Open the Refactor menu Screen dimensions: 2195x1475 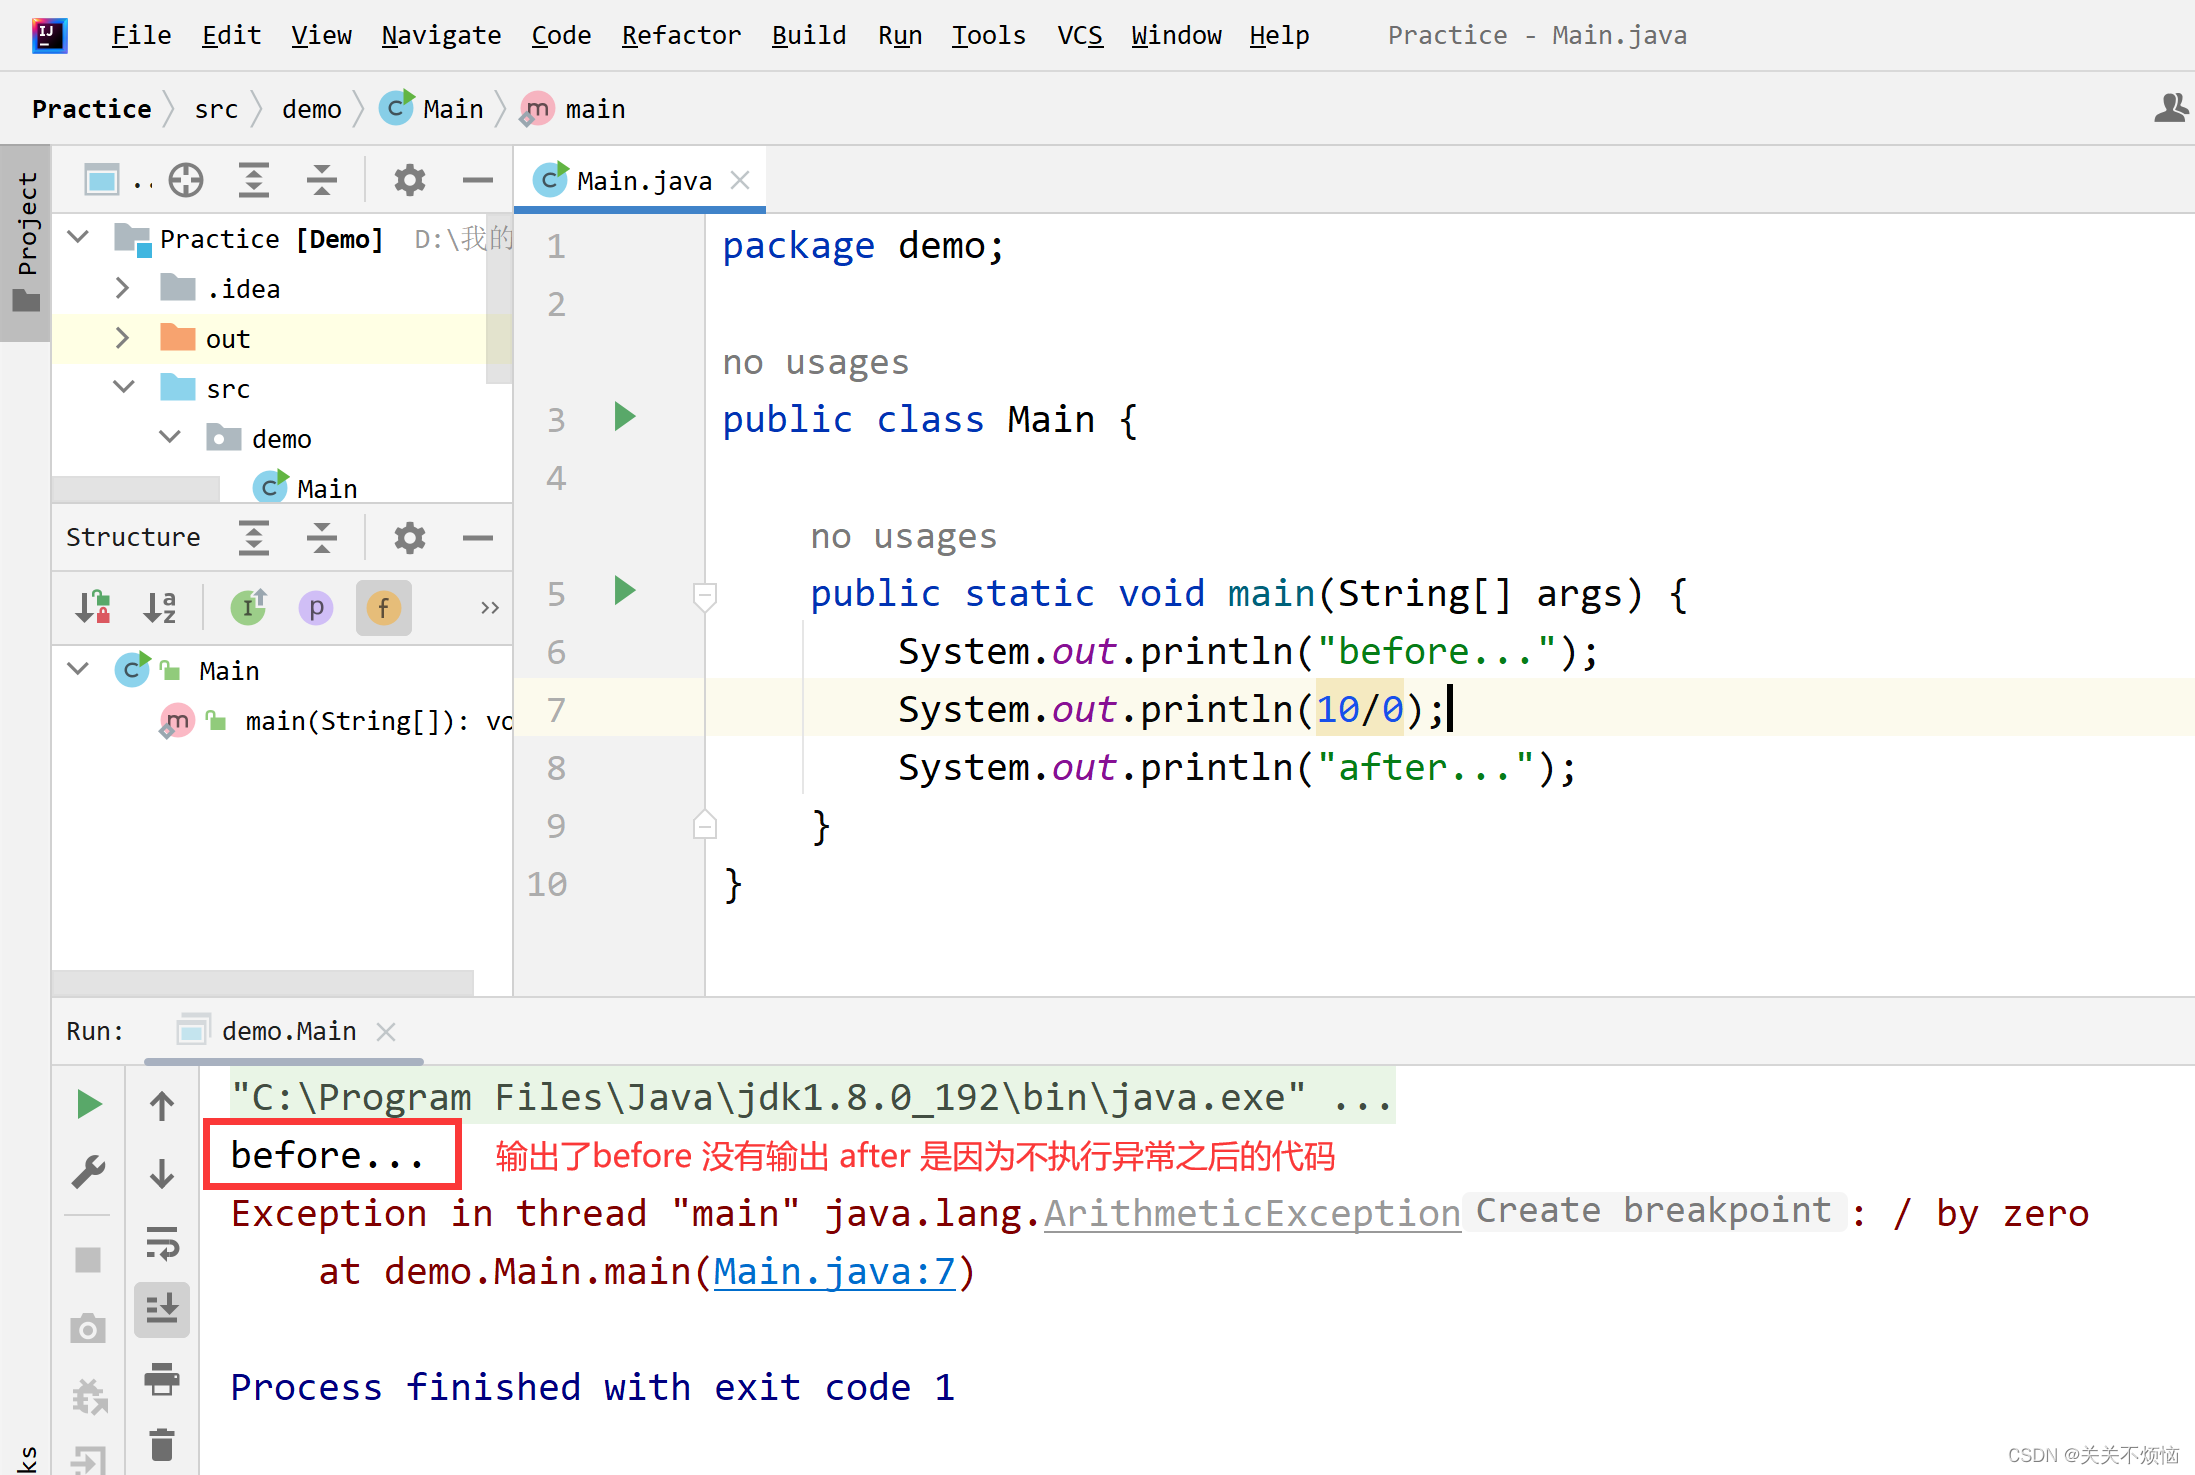tap(680, 36)
